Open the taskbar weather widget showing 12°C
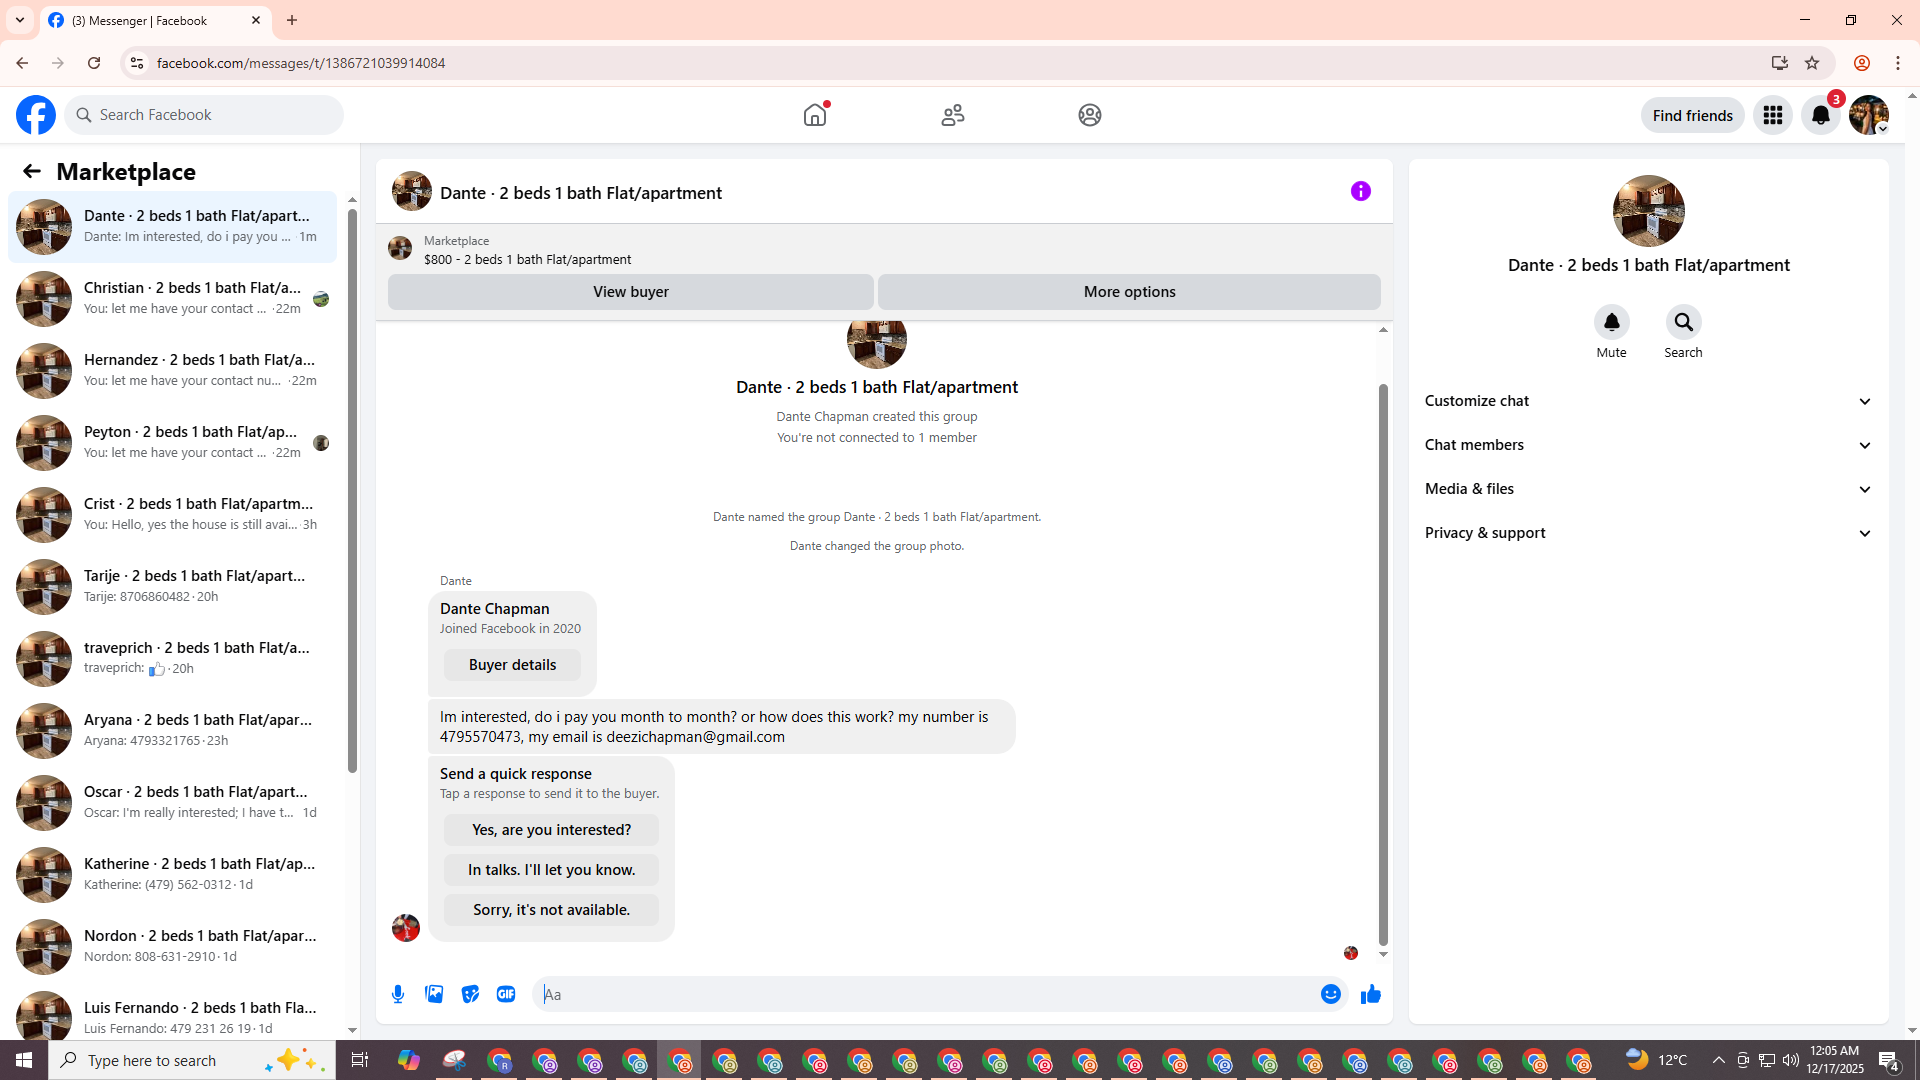 point(1656,1060)
